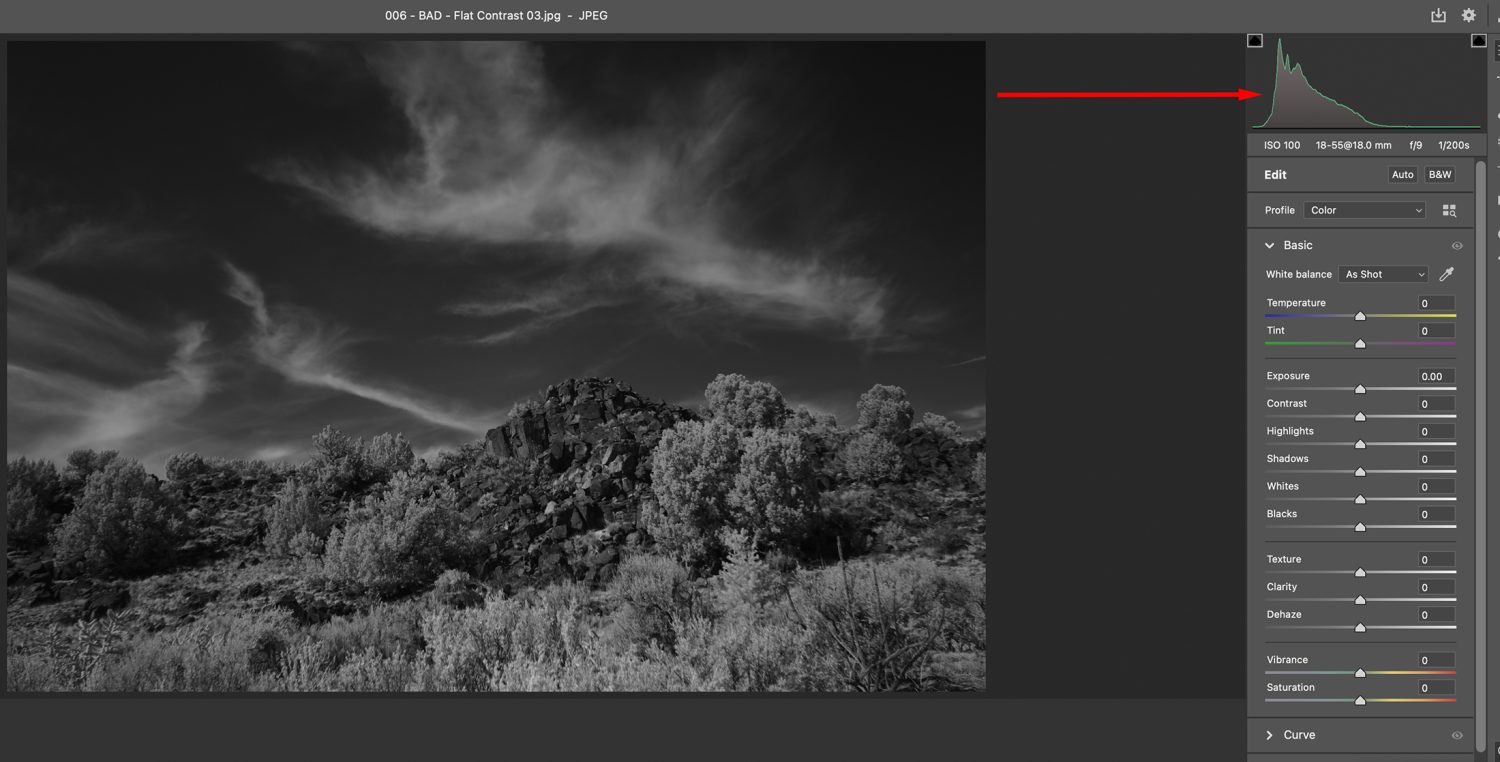This screenshot has height=762, width=1500.
Task: Click the Tint value field
Action: tap(1436, 331)
